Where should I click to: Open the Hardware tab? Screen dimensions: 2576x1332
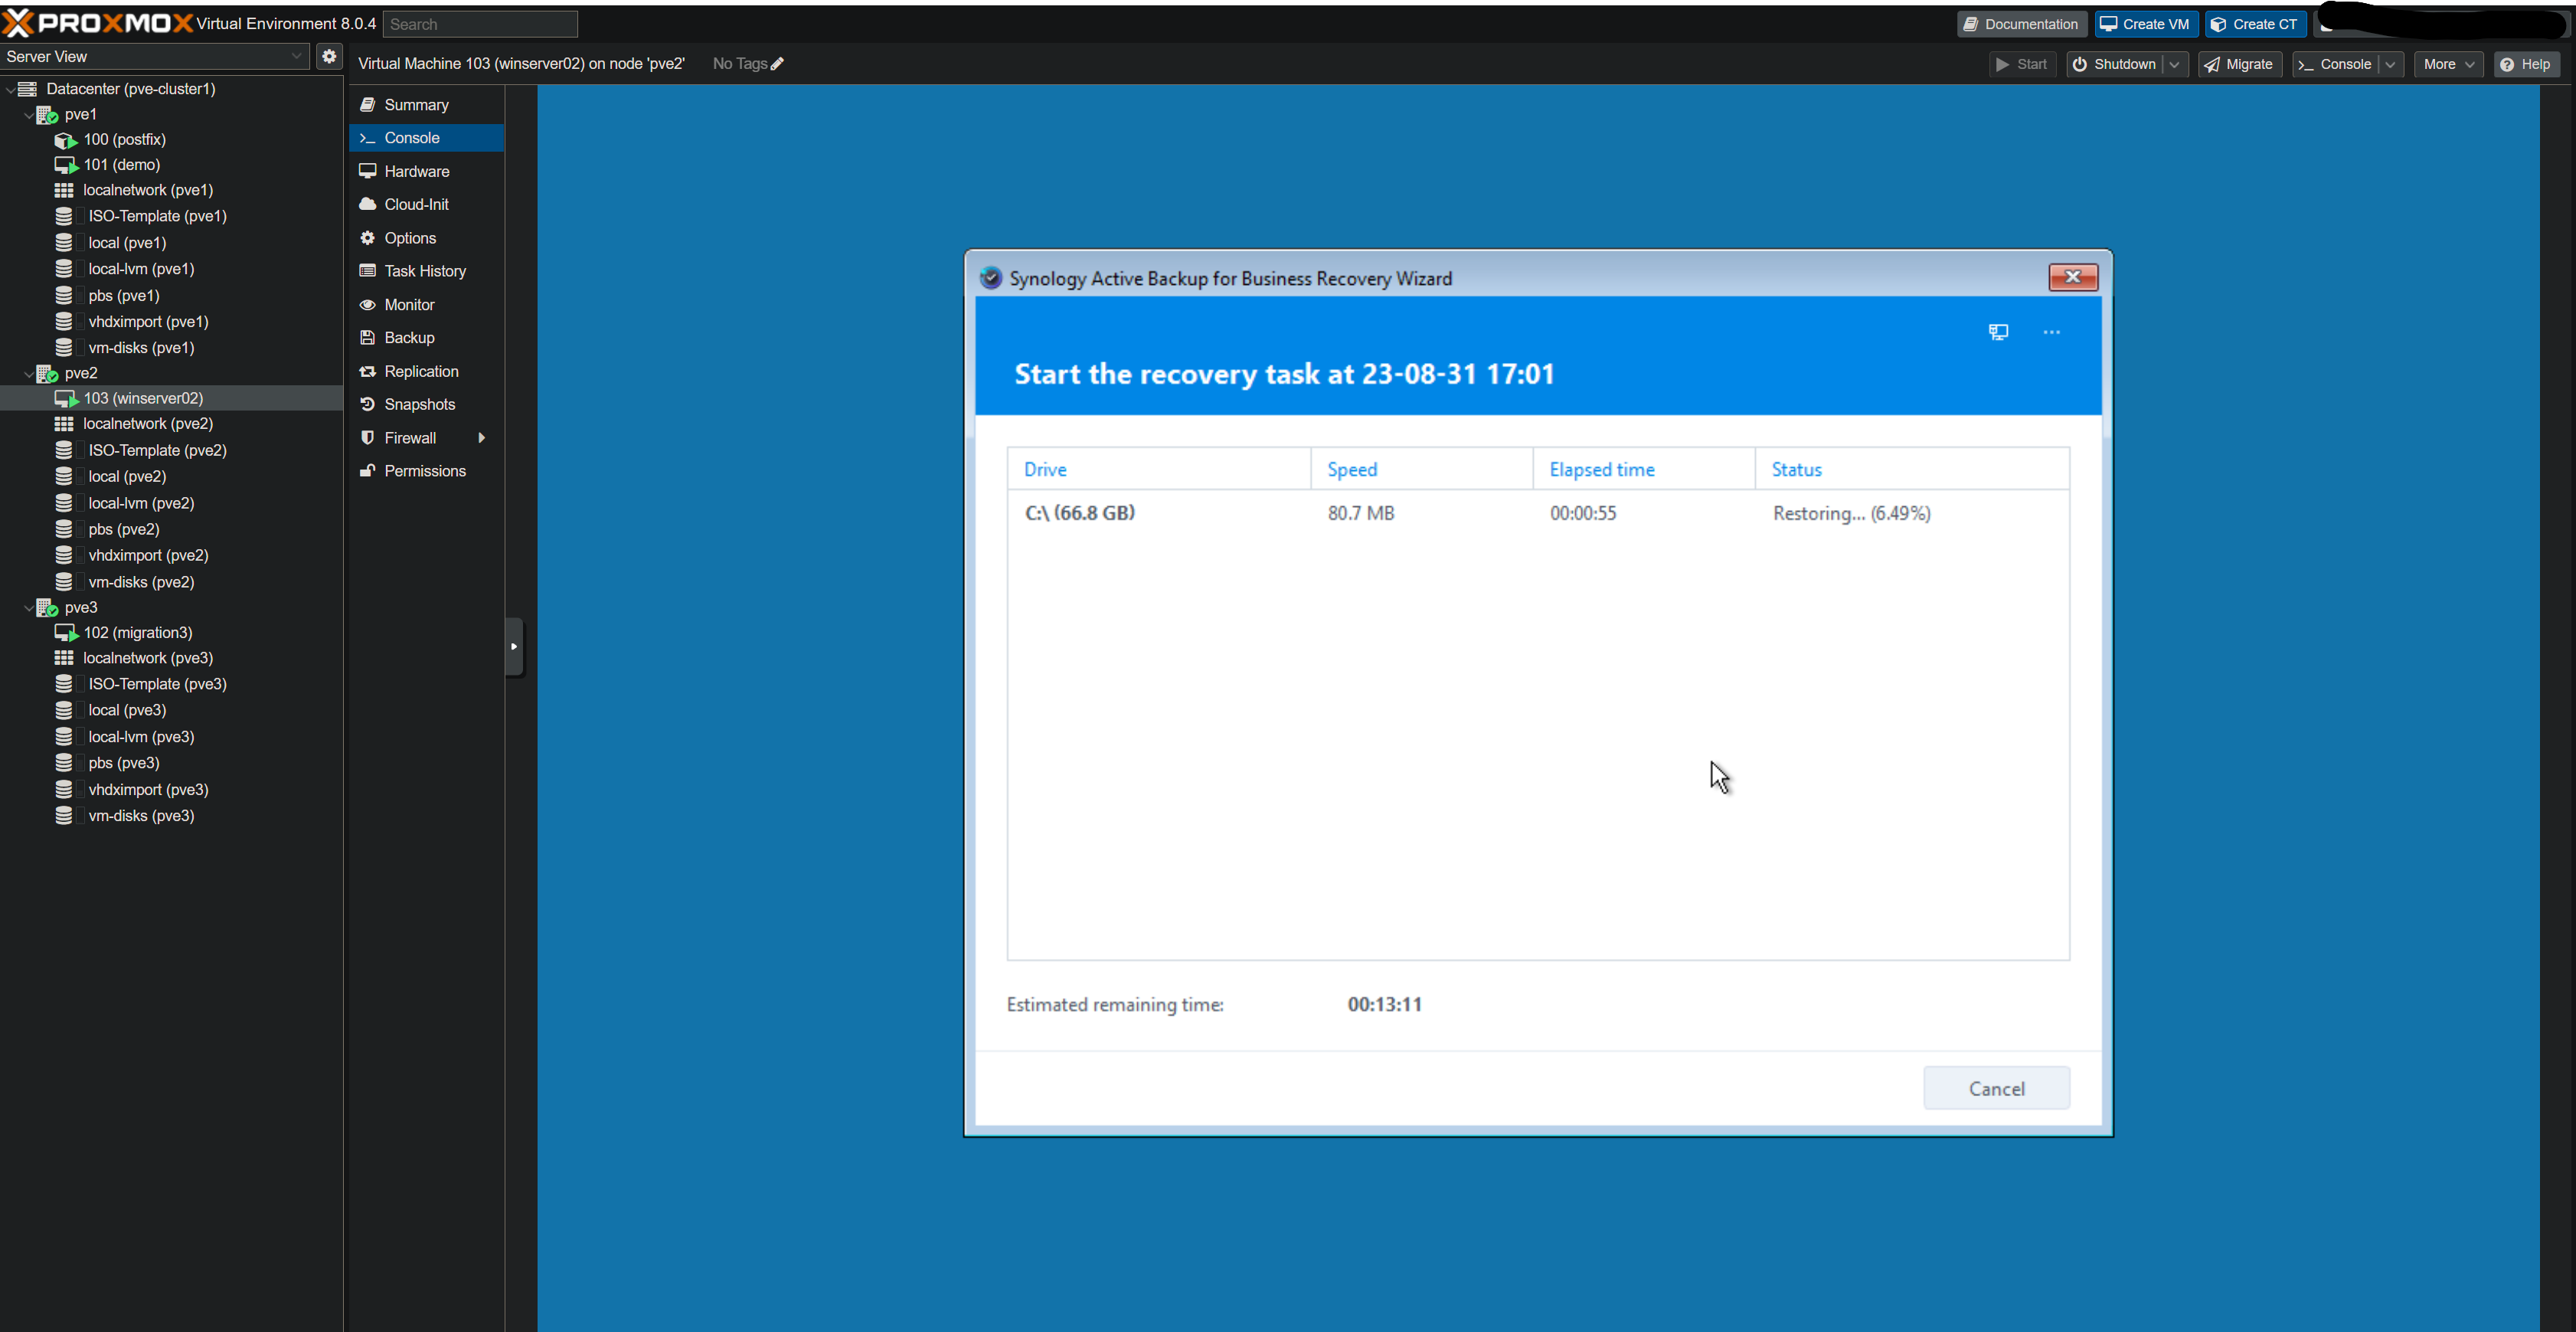(x=426, y=171)
